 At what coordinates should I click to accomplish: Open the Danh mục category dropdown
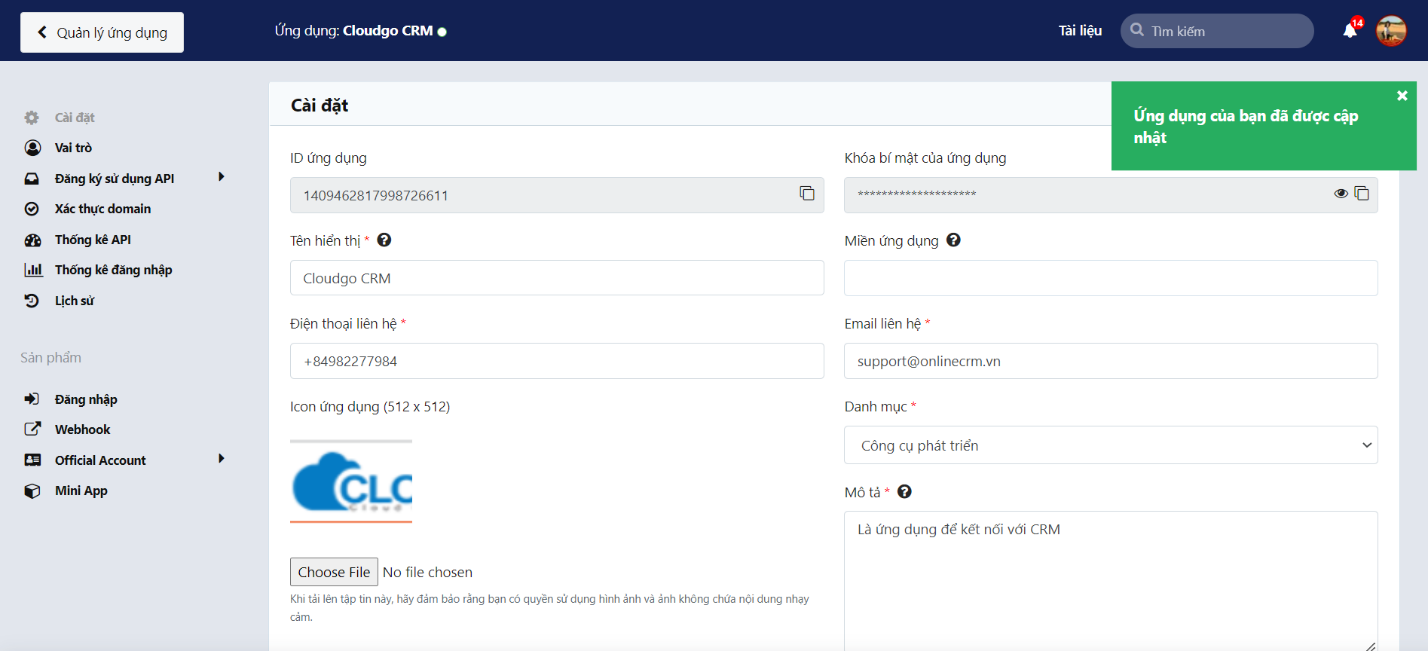1110,445
